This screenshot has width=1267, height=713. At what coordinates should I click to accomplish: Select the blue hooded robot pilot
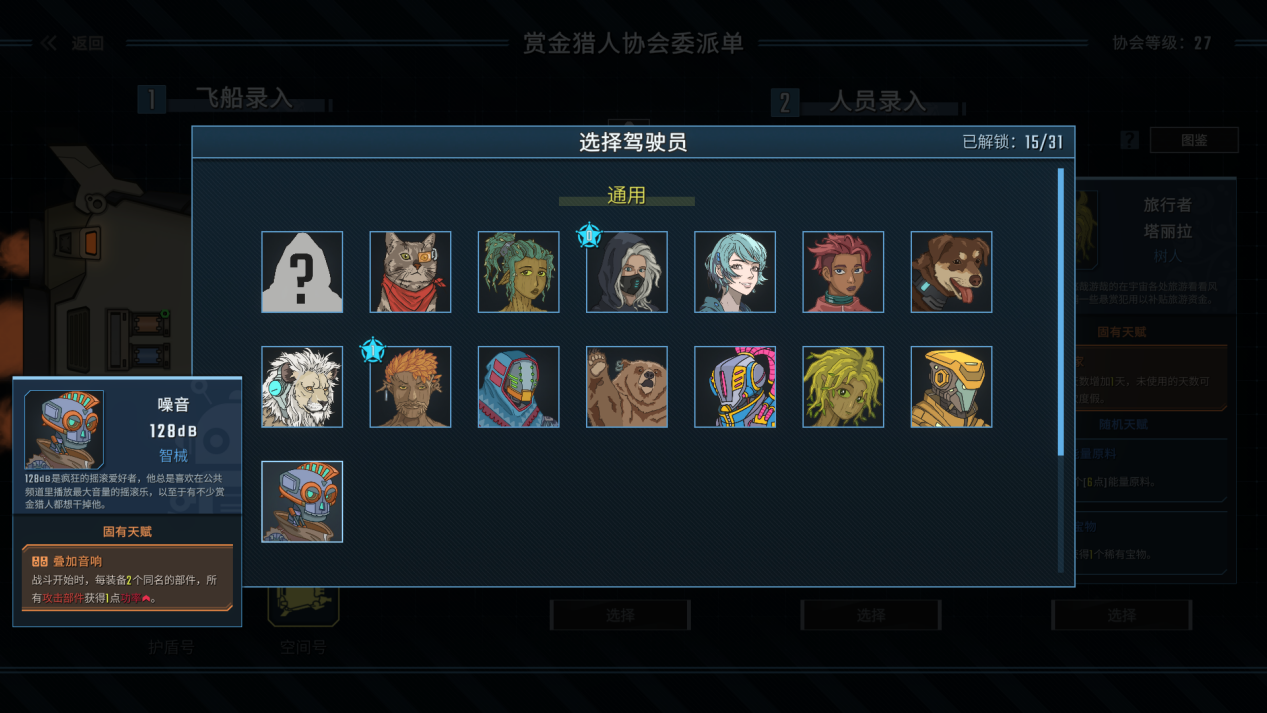pyautogui.click(x=518, y=387)
